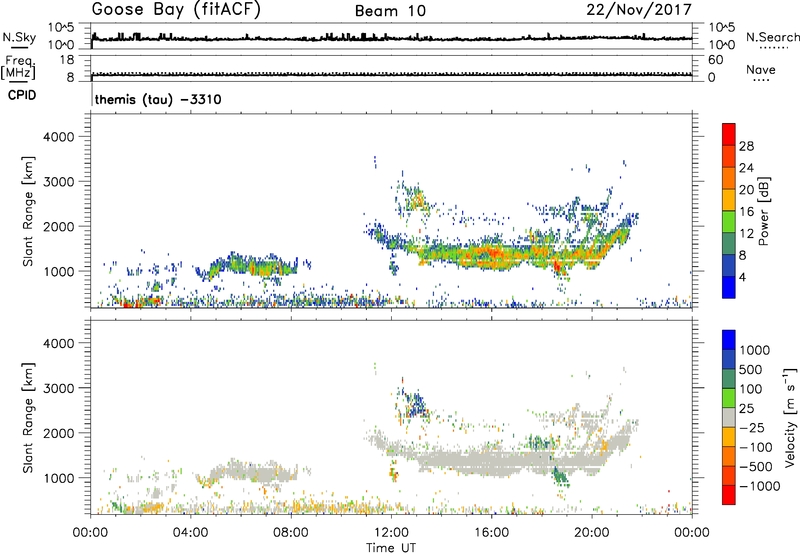Viewport: 800px width, 554px height.
Task: Click the blue high-velocity patch near 2700 km
Action: click(416, 404)
